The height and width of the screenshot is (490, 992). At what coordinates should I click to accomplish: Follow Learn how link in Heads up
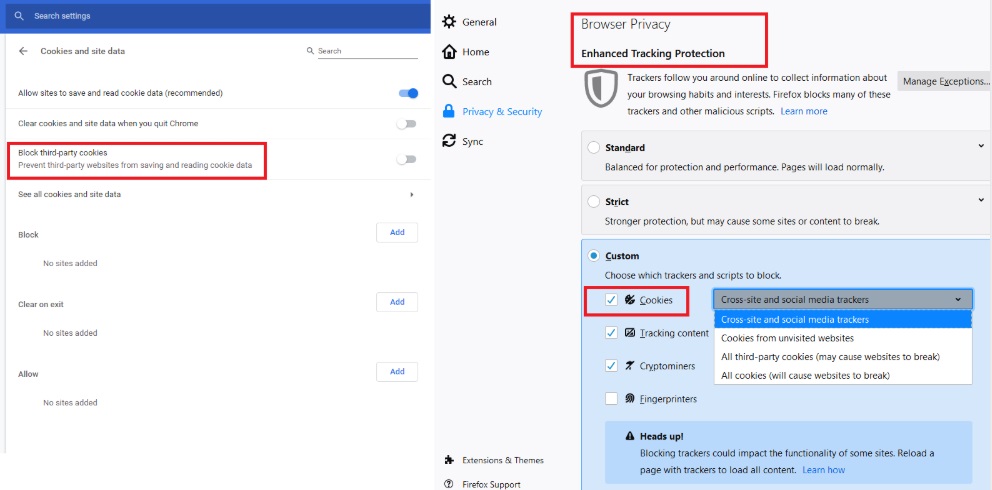(823, 470)
